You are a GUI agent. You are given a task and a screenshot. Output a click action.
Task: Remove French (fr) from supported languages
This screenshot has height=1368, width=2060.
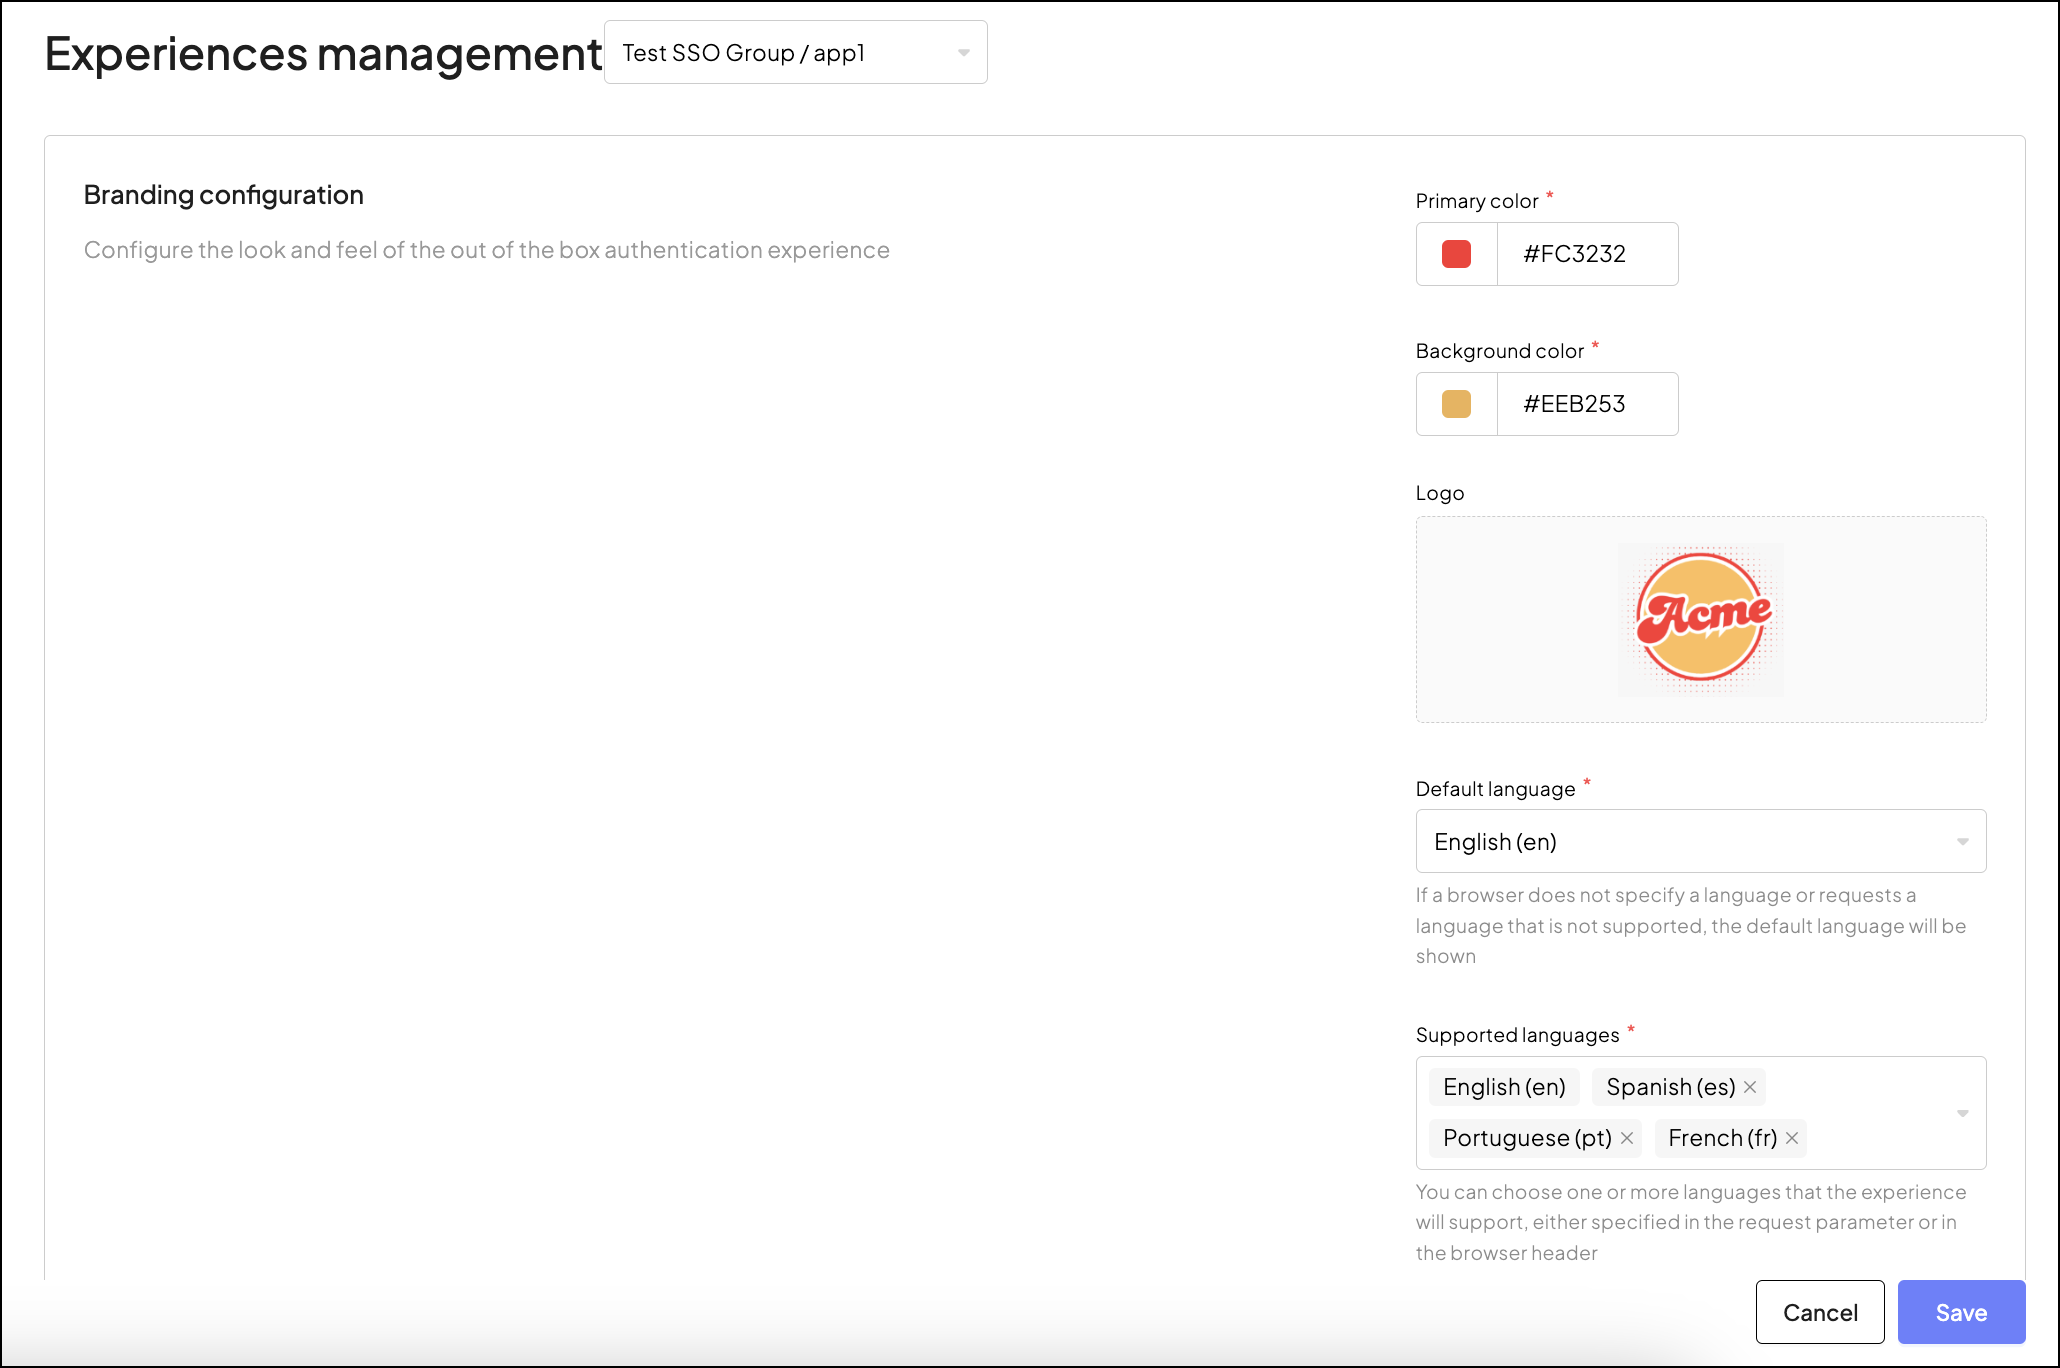(x=1791, y=1138)
